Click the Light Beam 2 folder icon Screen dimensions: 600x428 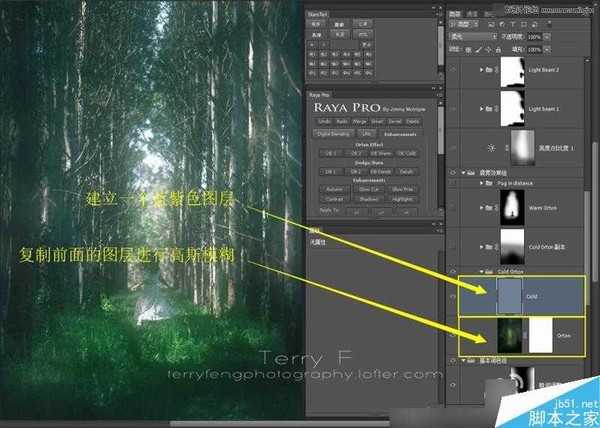point(489,70)
